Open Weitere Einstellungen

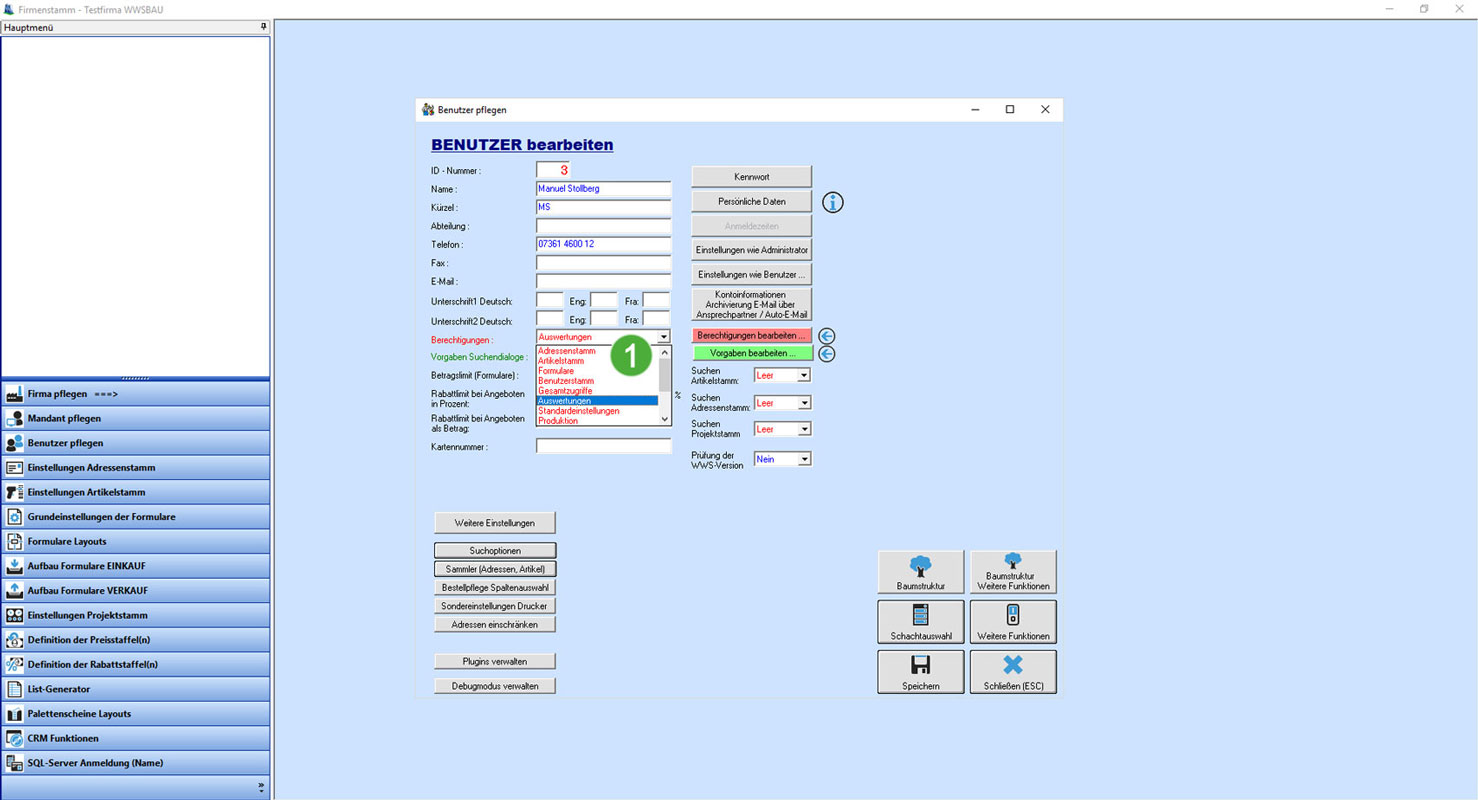pos(495,522)
